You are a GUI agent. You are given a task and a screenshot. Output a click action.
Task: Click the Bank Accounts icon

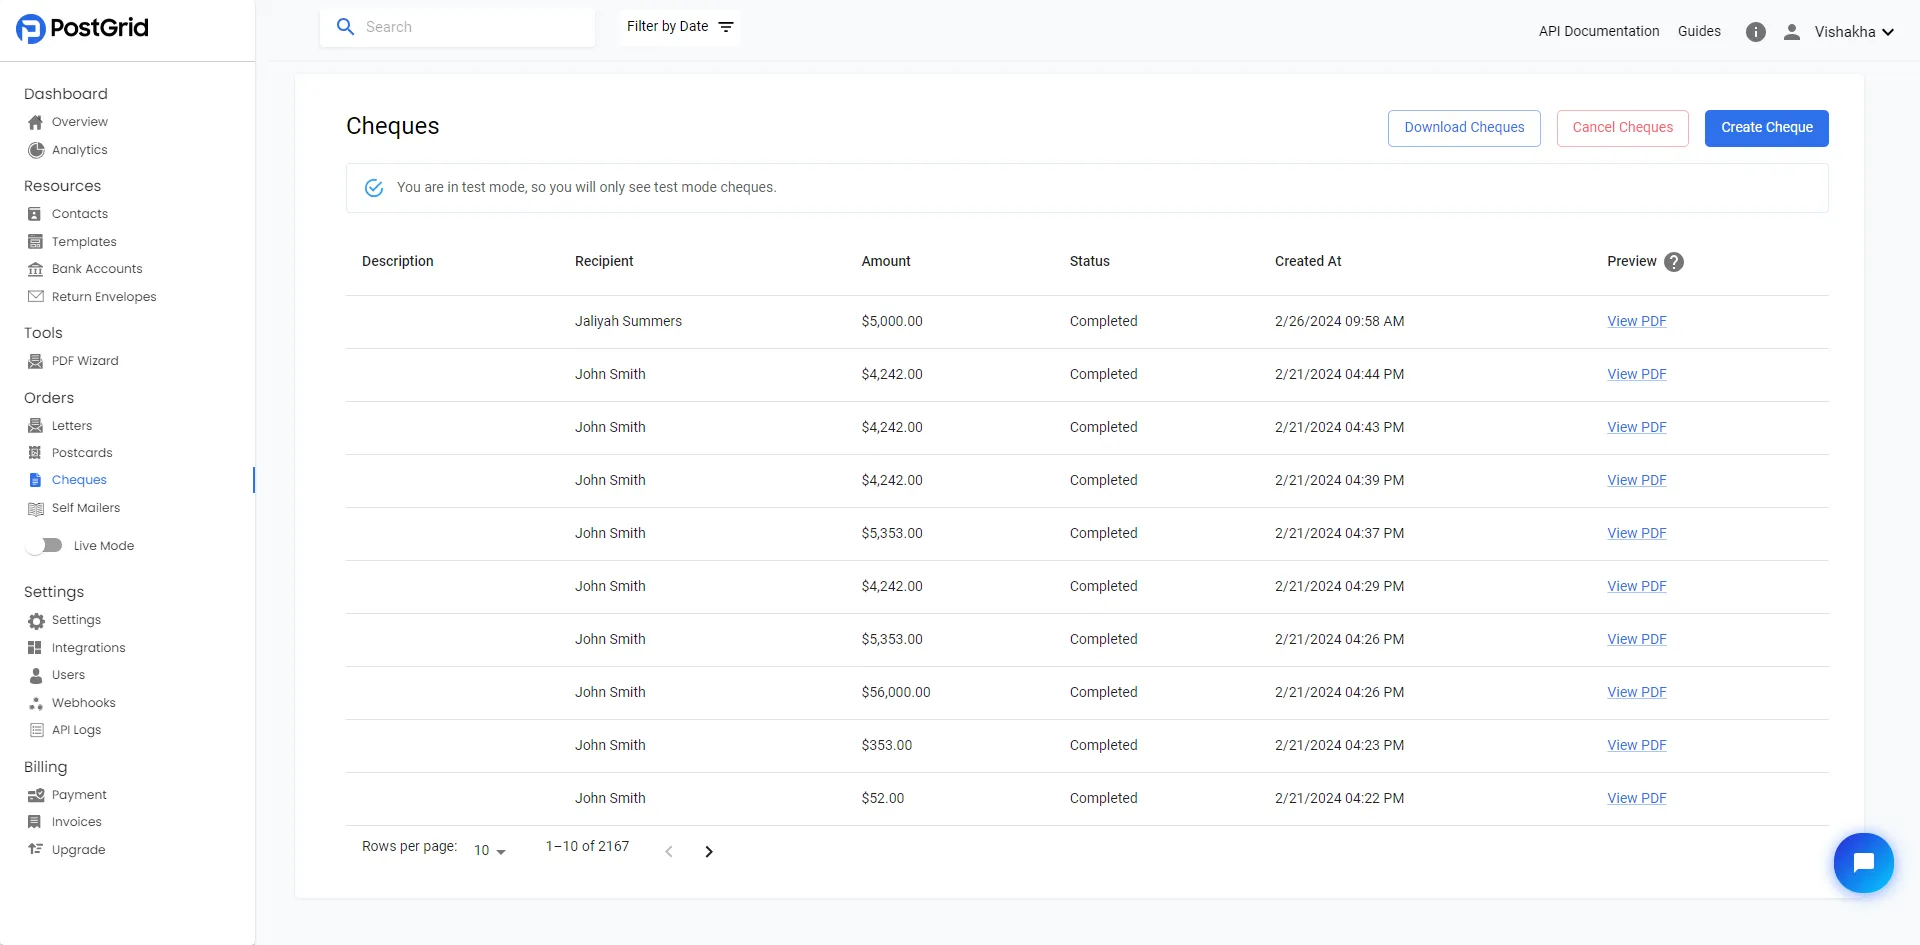pyautogui.click(x=35, y=268)
